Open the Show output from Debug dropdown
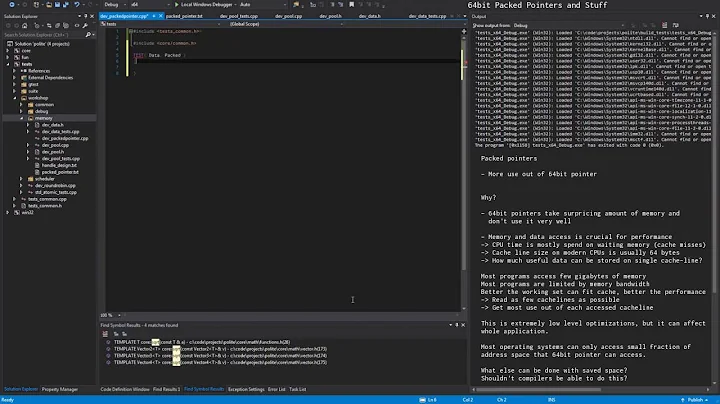Image resolution: width=720 pixels, height=404 pixels. point(568,25)
